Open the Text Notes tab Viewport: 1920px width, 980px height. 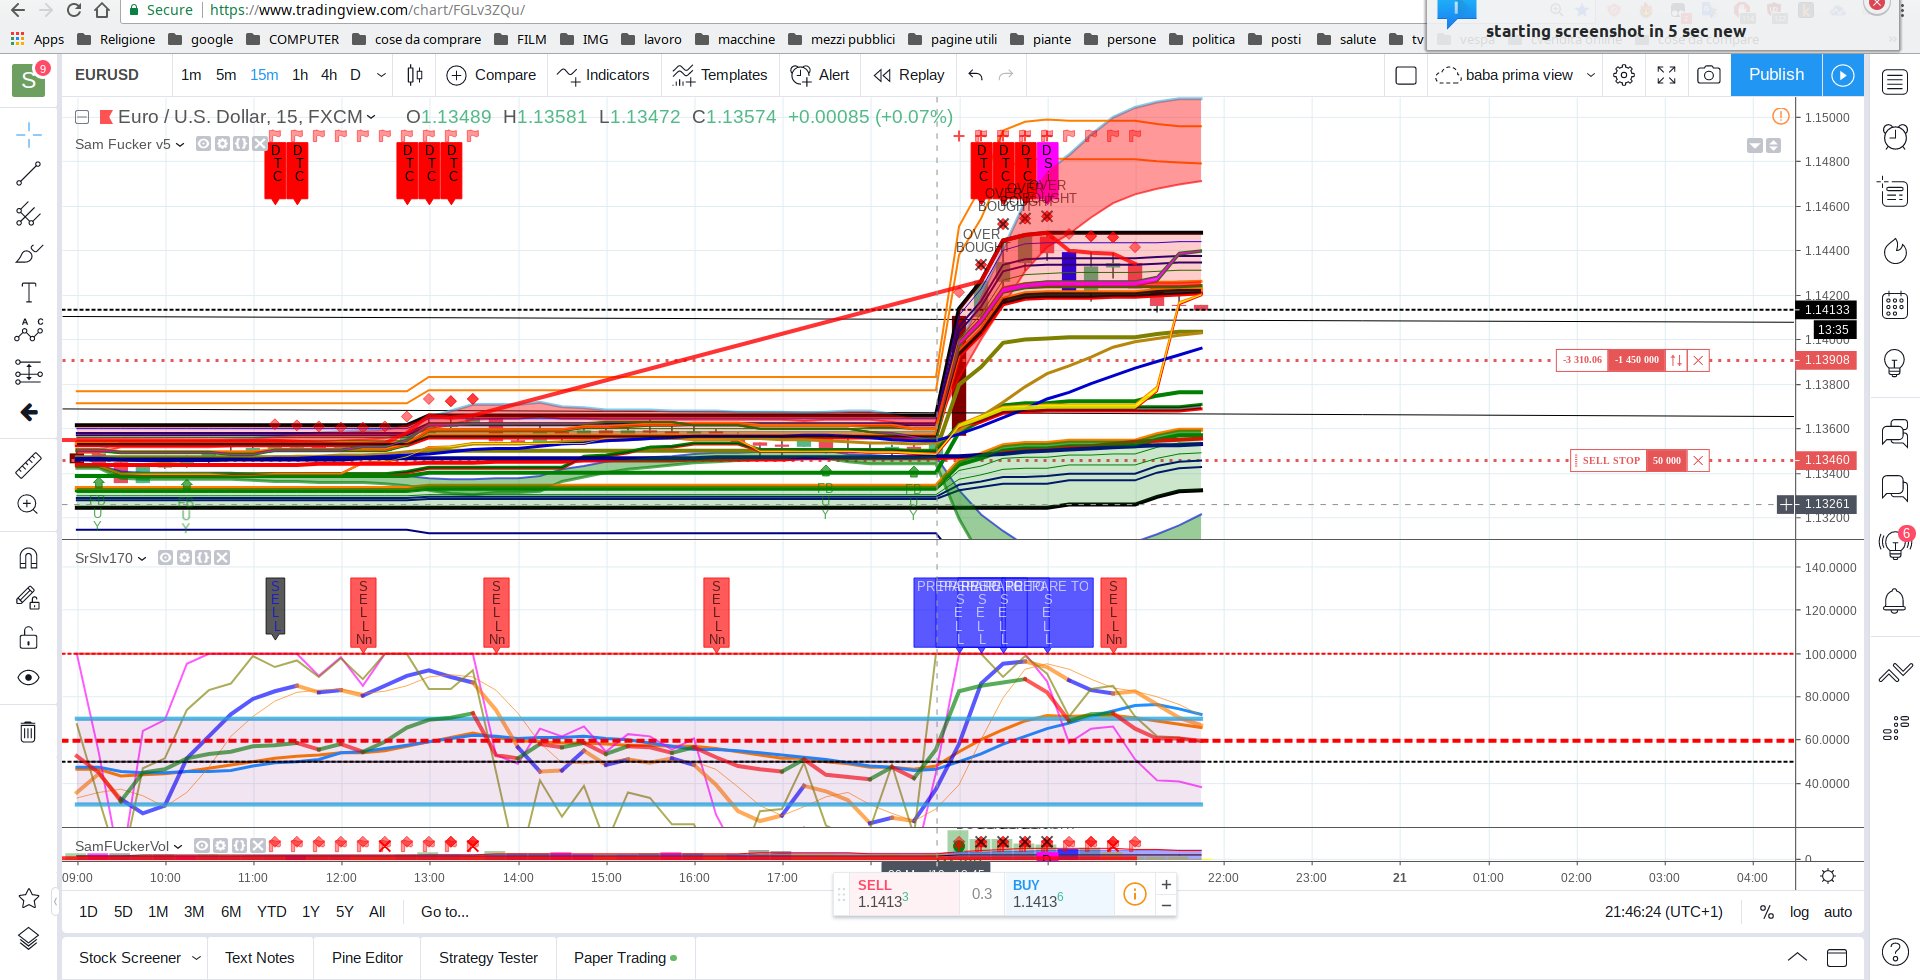point(260,958)
